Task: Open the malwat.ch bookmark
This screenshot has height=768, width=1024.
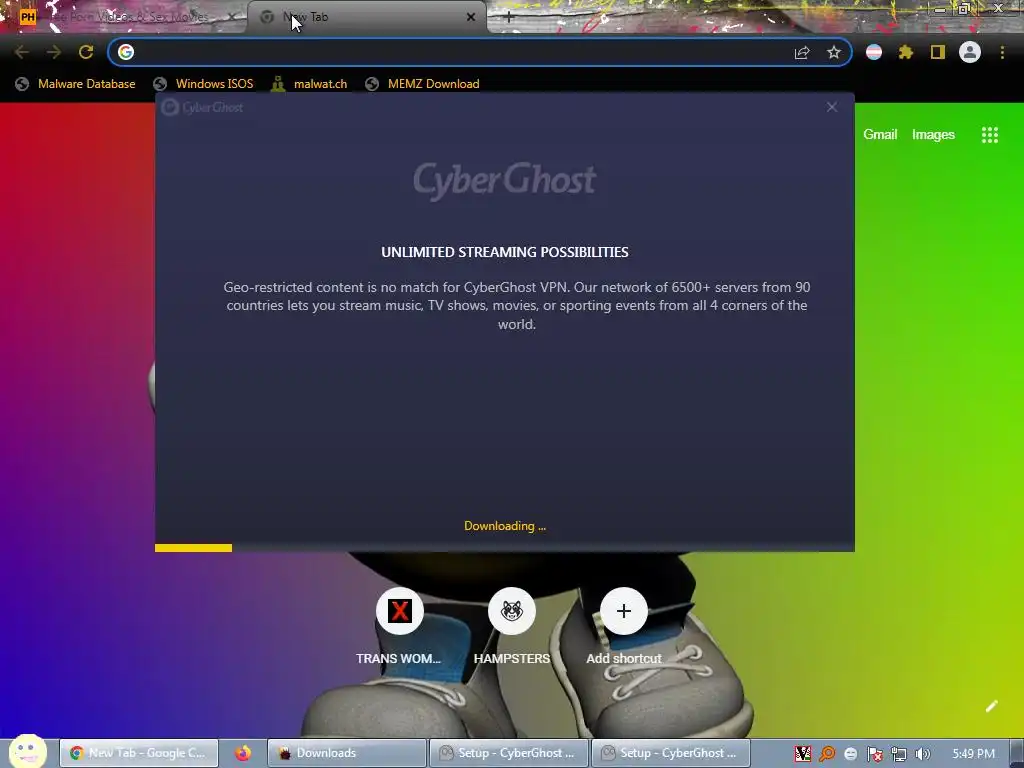Action: pyautogui.click(x=310, y=84)
